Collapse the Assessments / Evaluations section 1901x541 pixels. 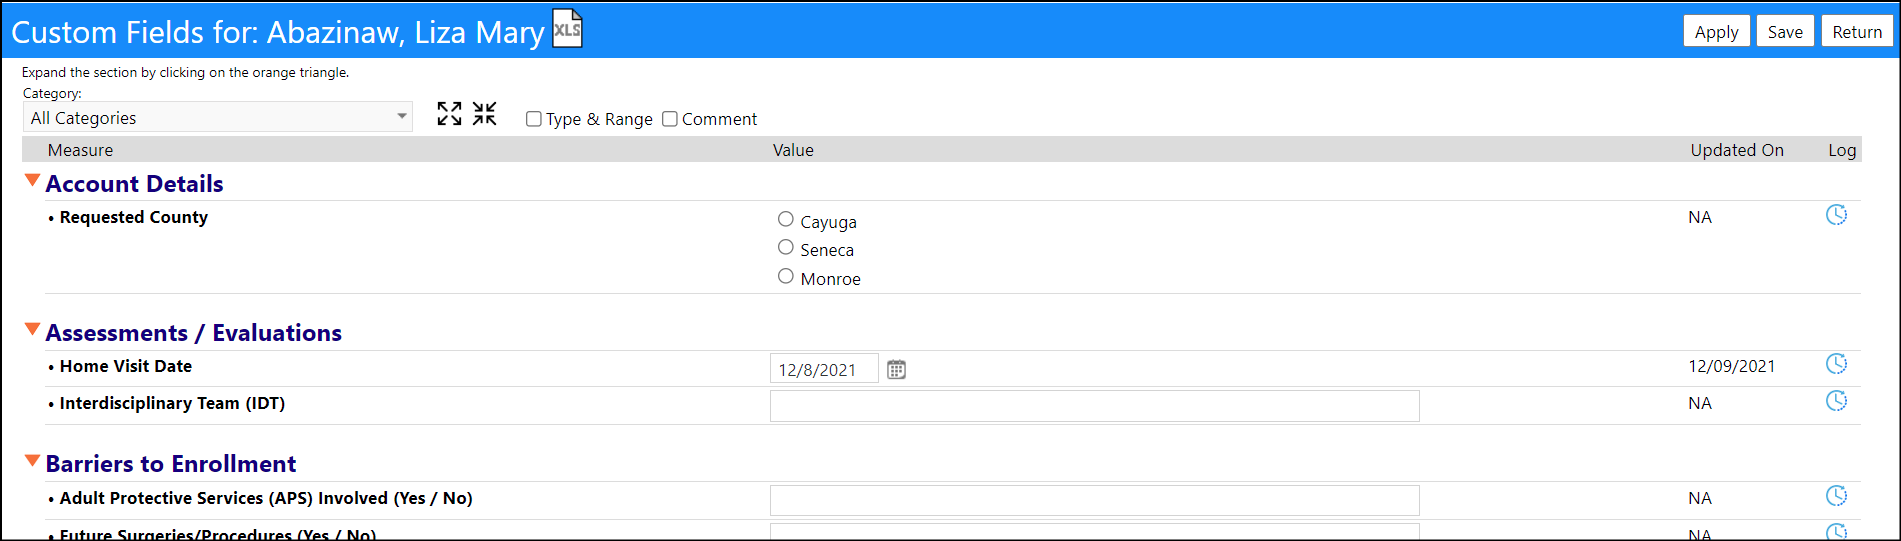point(32,330)
